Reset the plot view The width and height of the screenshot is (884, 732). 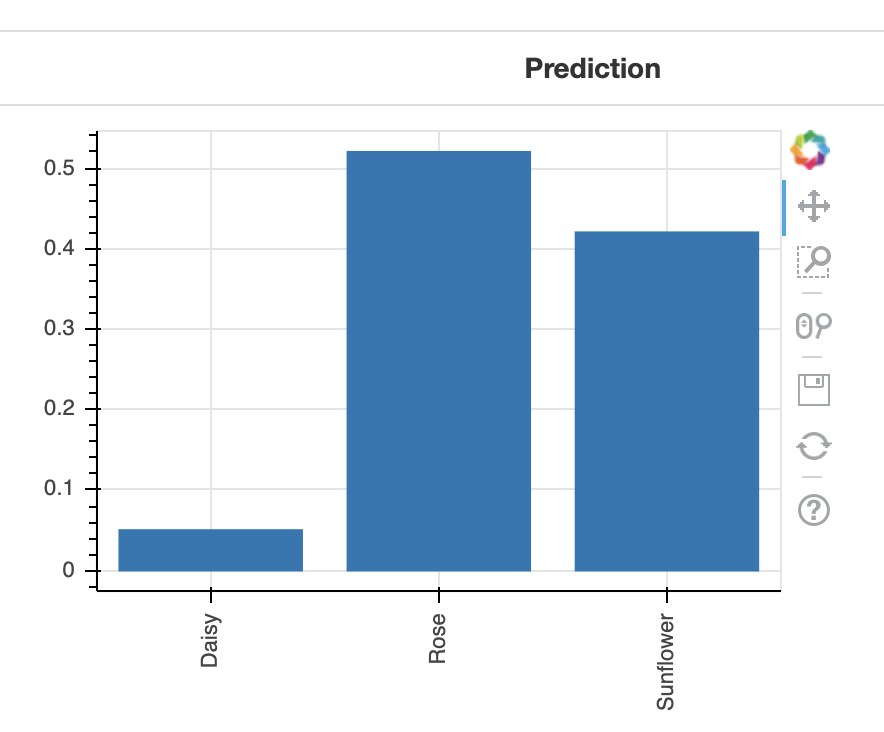[814, 446]
